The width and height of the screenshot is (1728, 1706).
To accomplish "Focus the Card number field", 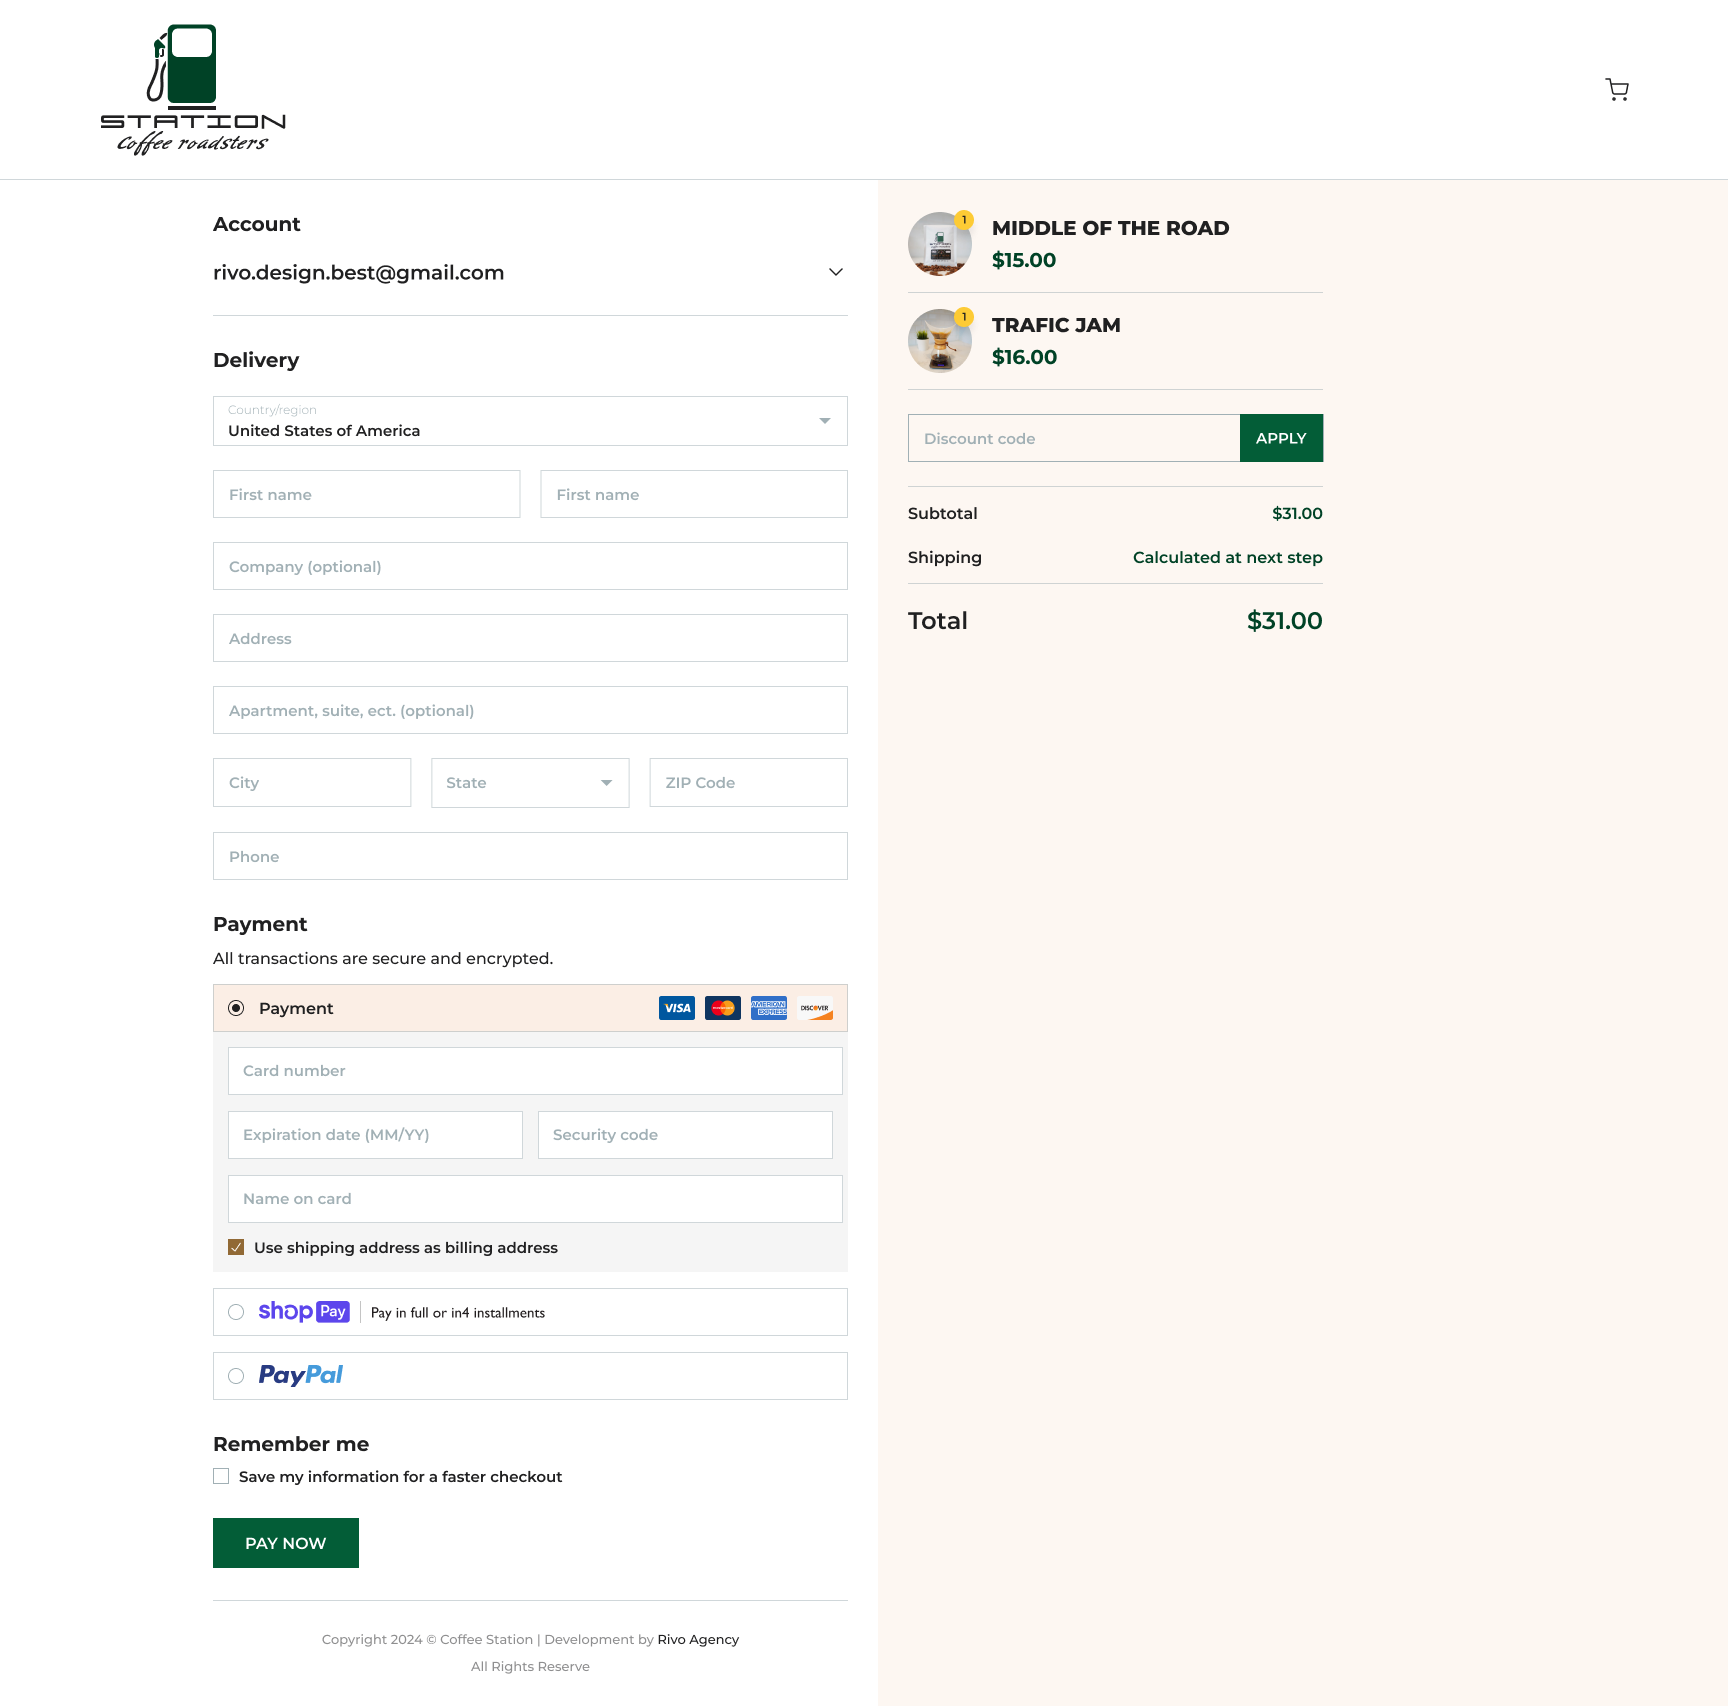I will point(535,1071).
